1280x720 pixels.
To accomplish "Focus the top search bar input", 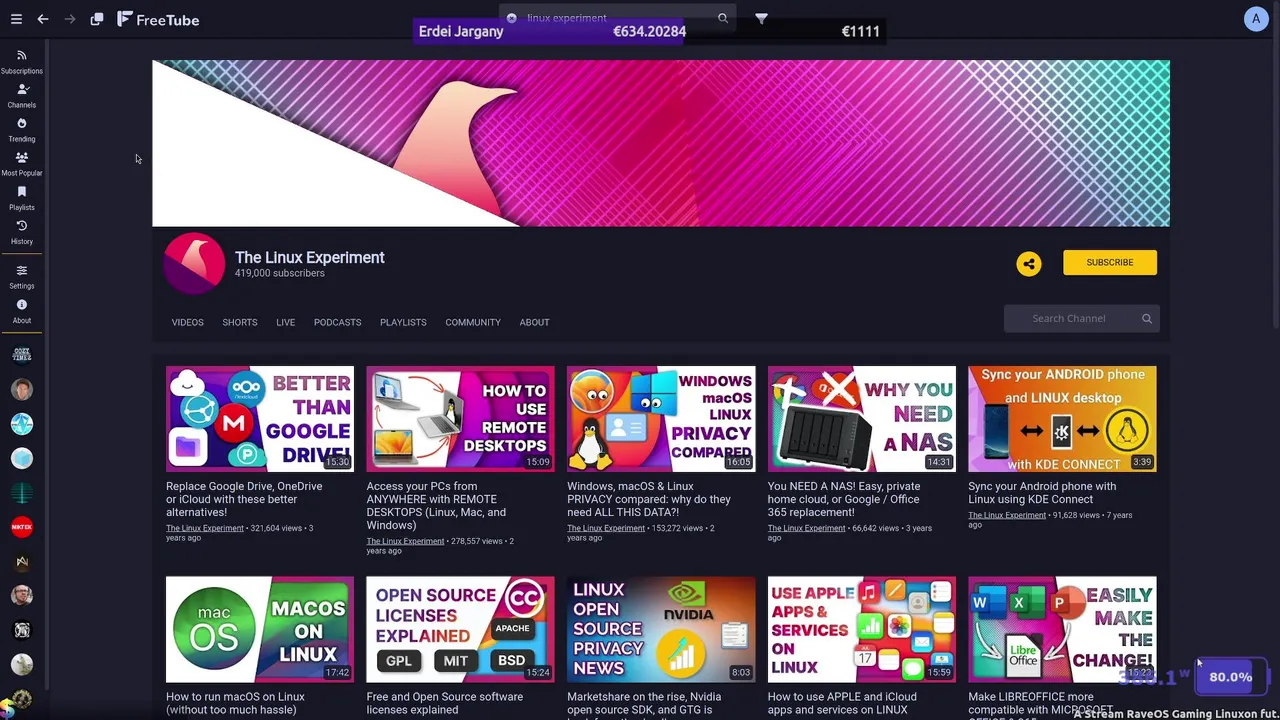I will pos(617,18).
